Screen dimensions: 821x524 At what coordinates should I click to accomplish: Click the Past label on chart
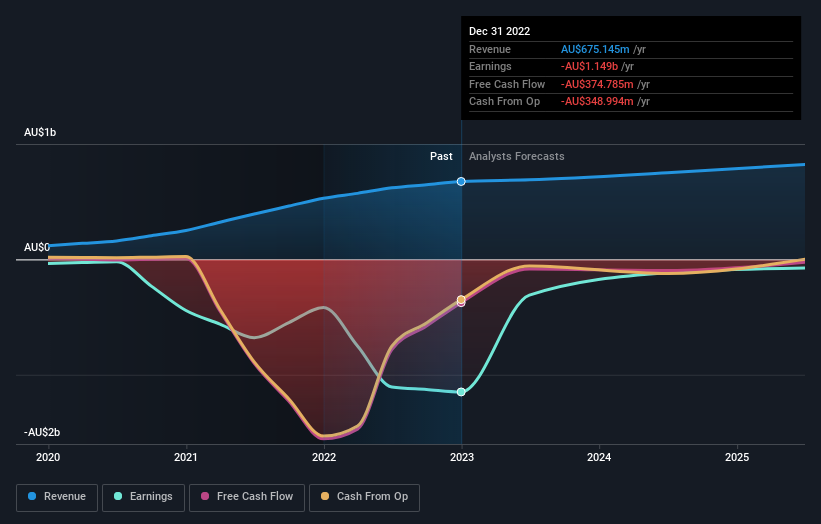point(441,157)
